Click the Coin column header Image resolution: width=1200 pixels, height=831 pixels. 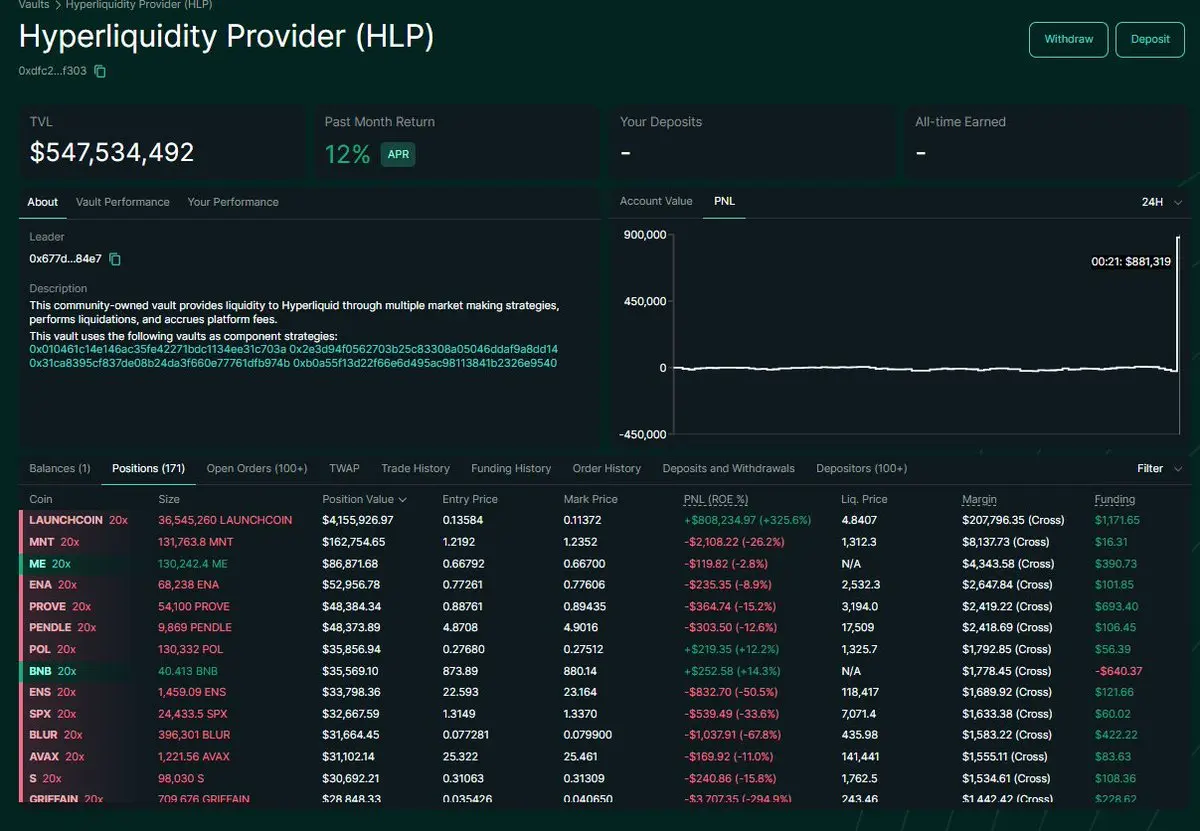(41, 499)
